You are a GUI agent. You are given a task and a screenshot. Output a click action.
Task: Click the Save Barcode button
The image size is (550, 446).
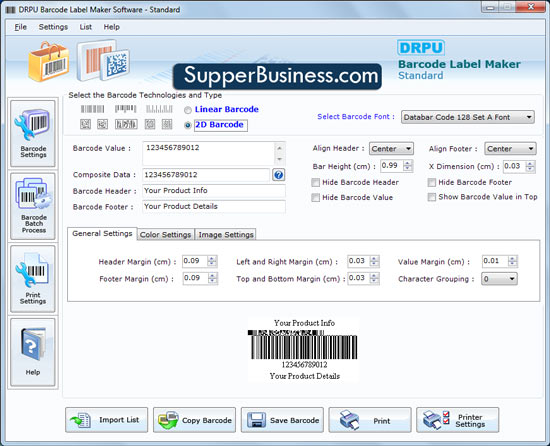click(282, 420)
